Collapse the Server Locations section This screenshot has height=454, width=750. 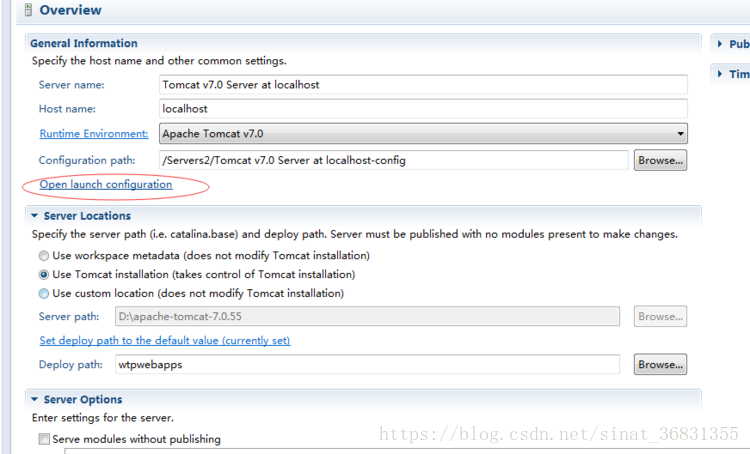point(34,216)
